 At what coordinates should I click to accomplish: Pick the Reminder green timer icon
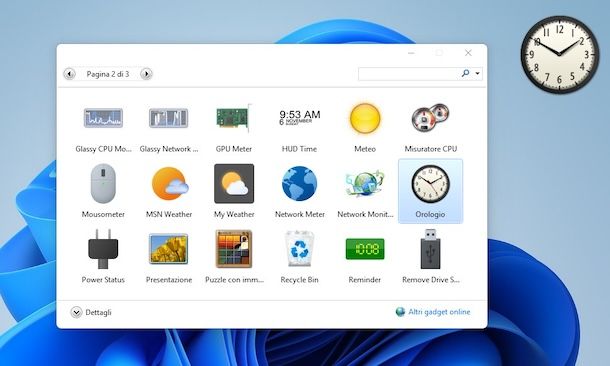365,249
